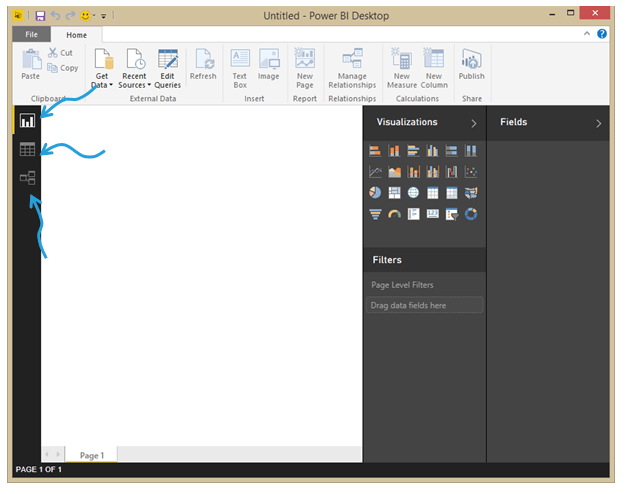Insert a line chart visualization
625x494 pixels.
pyautogui.click(x=375, y=171)
